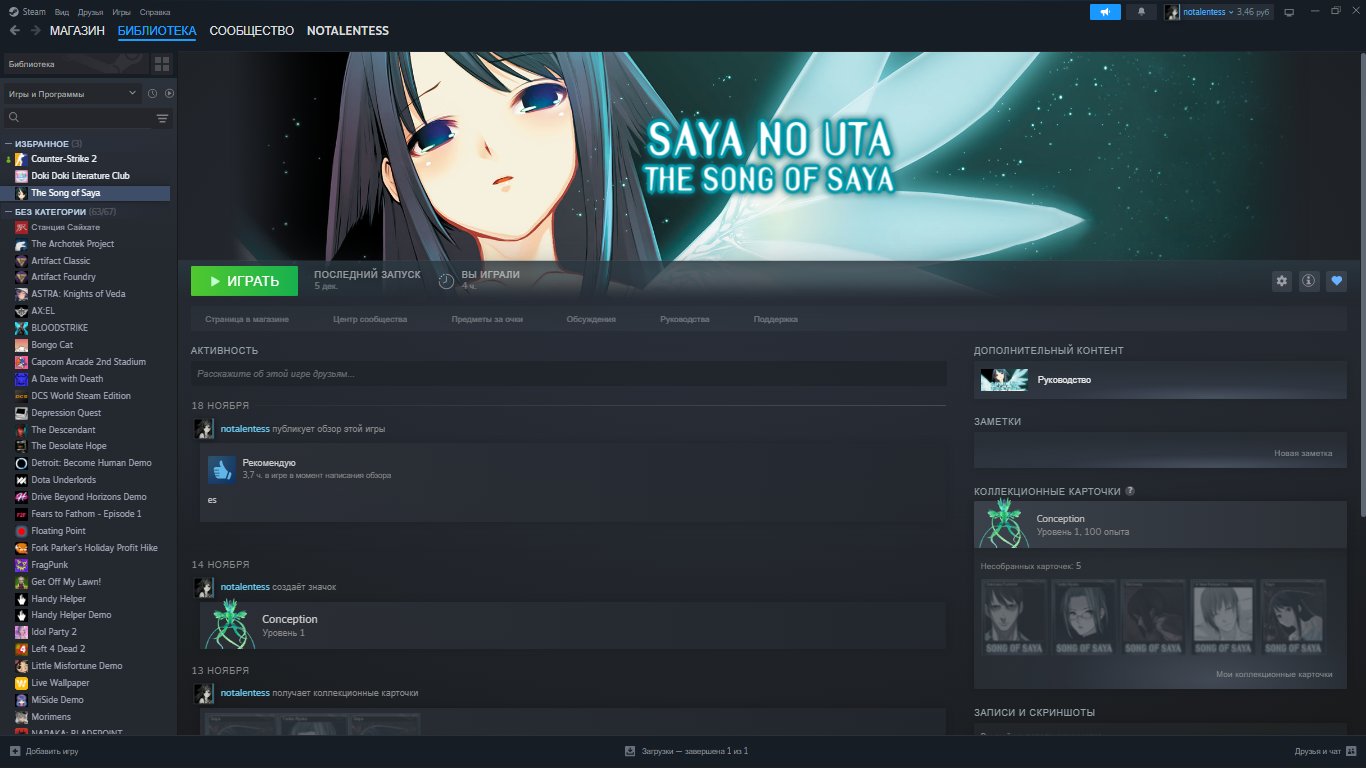The image size is (1366, 768).
Task: Open the notifications bell
Action: tap(1141, 12)
